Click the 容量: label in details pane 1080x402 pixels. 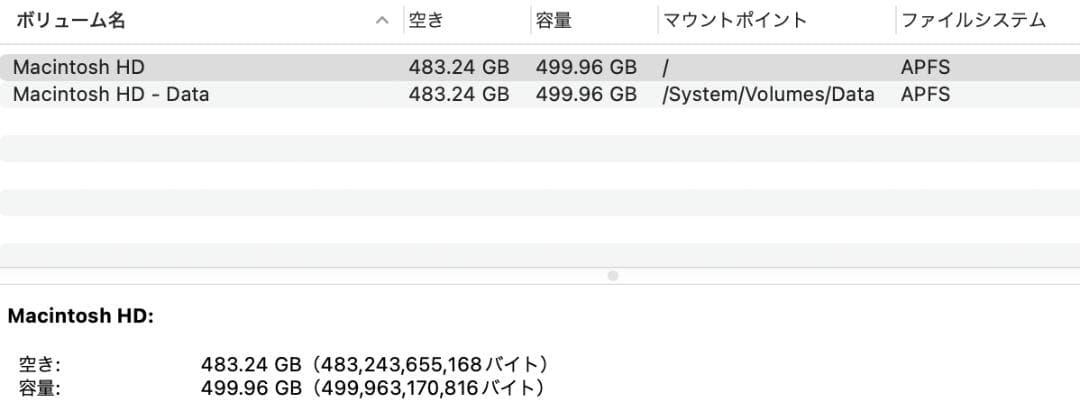[40, 388]
